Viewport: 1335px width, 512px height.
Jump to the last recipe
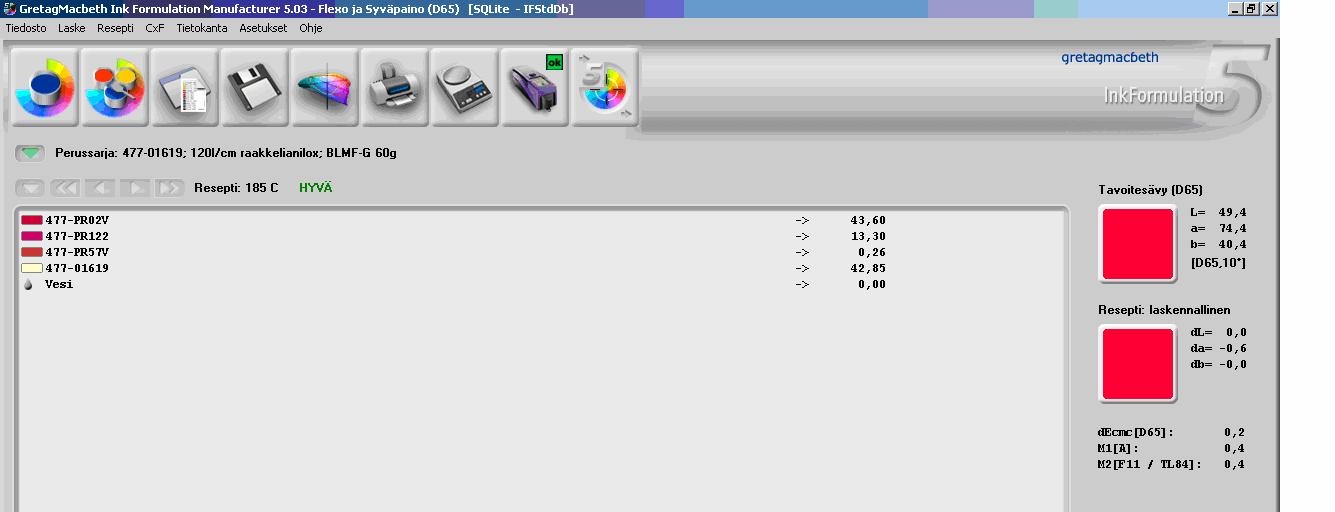[170, 187]
